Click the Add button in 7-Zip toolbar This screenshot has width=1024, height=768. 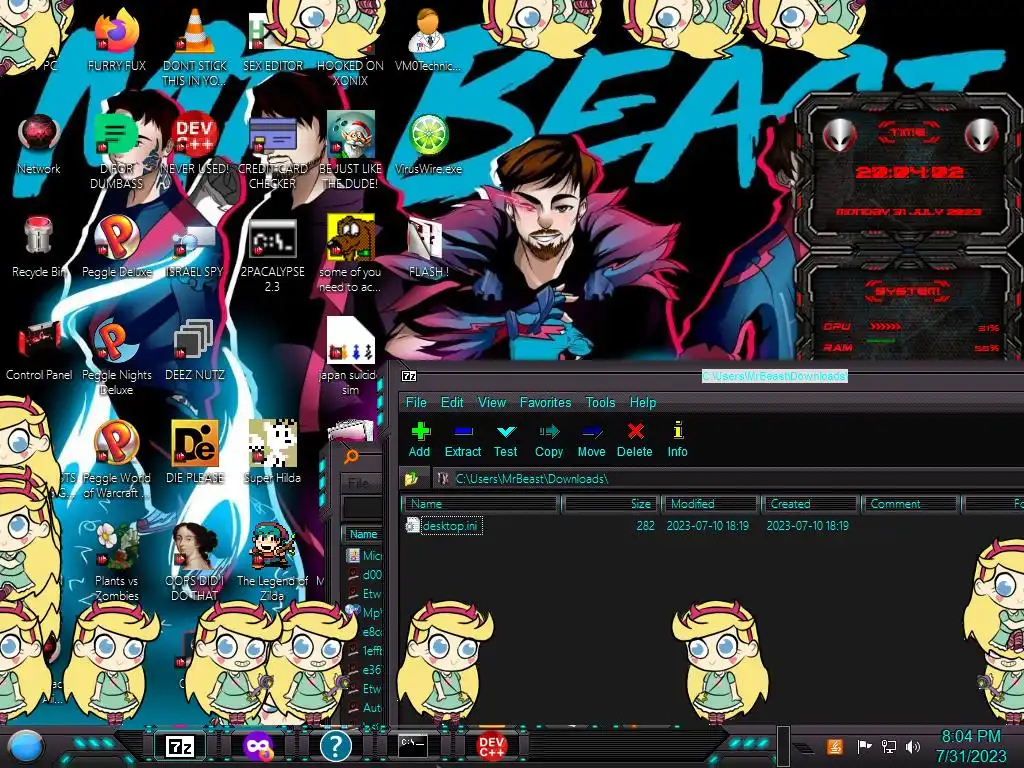click(420, 440)
